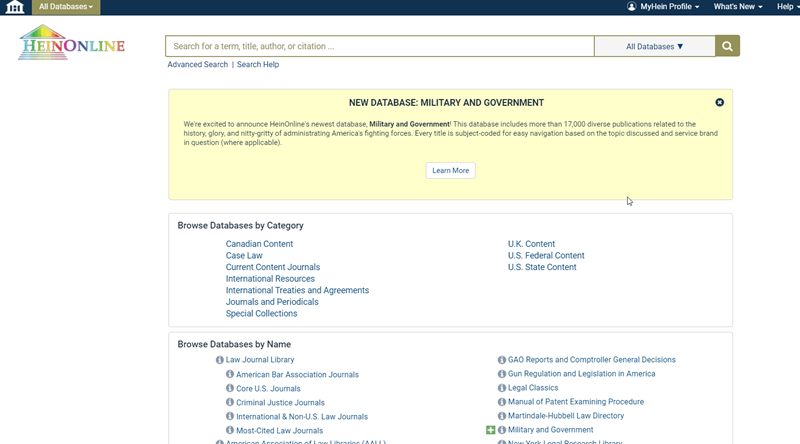The height and width of the screenshot is (444, 800).
Task: Click info icon beside GAO Reports and Comptroller General Decisions
Action: click(502, 360)
